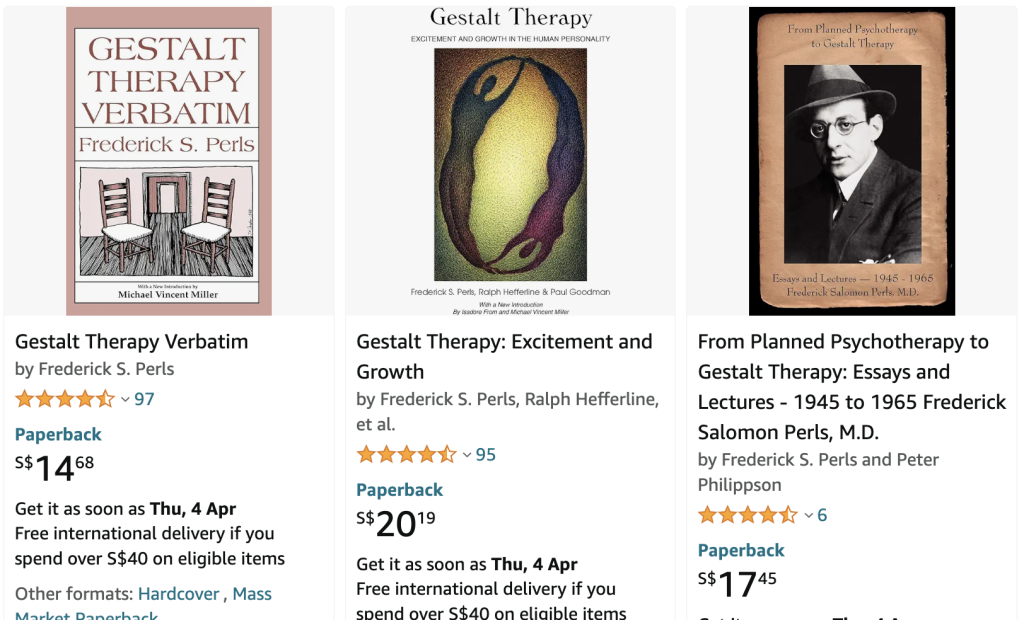Expand rating chevron beside 6 reviews
The height and width of the screenshot is (620, 1024).
pos(808,516)
